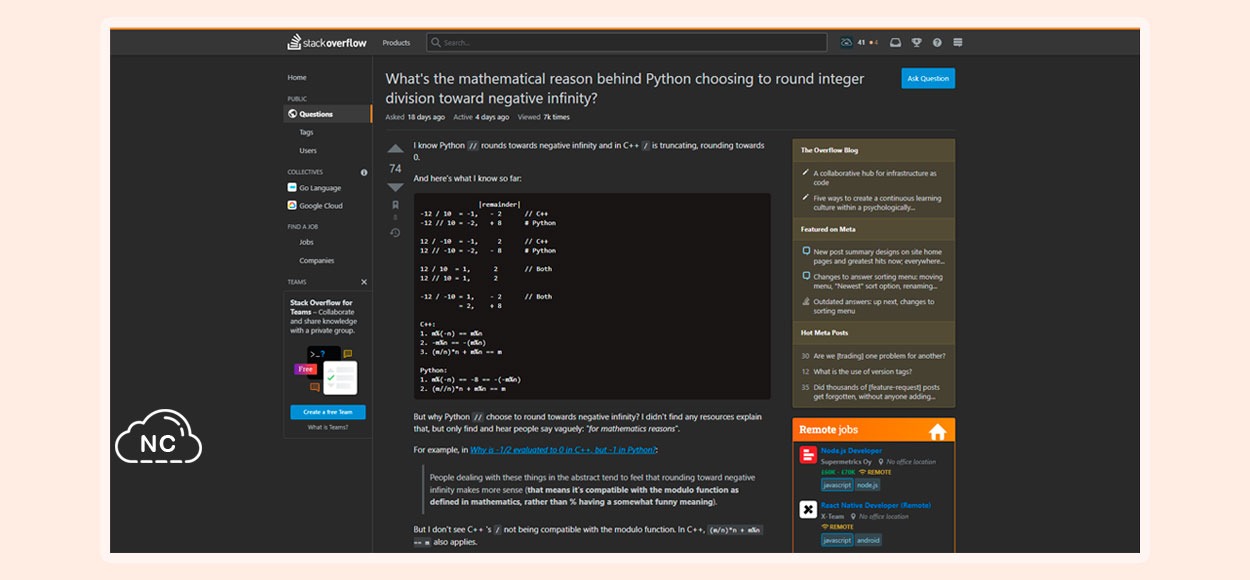The image size is (1250, 580).
Task: Open Companies in the sidebar
Action: click(317, 261)
